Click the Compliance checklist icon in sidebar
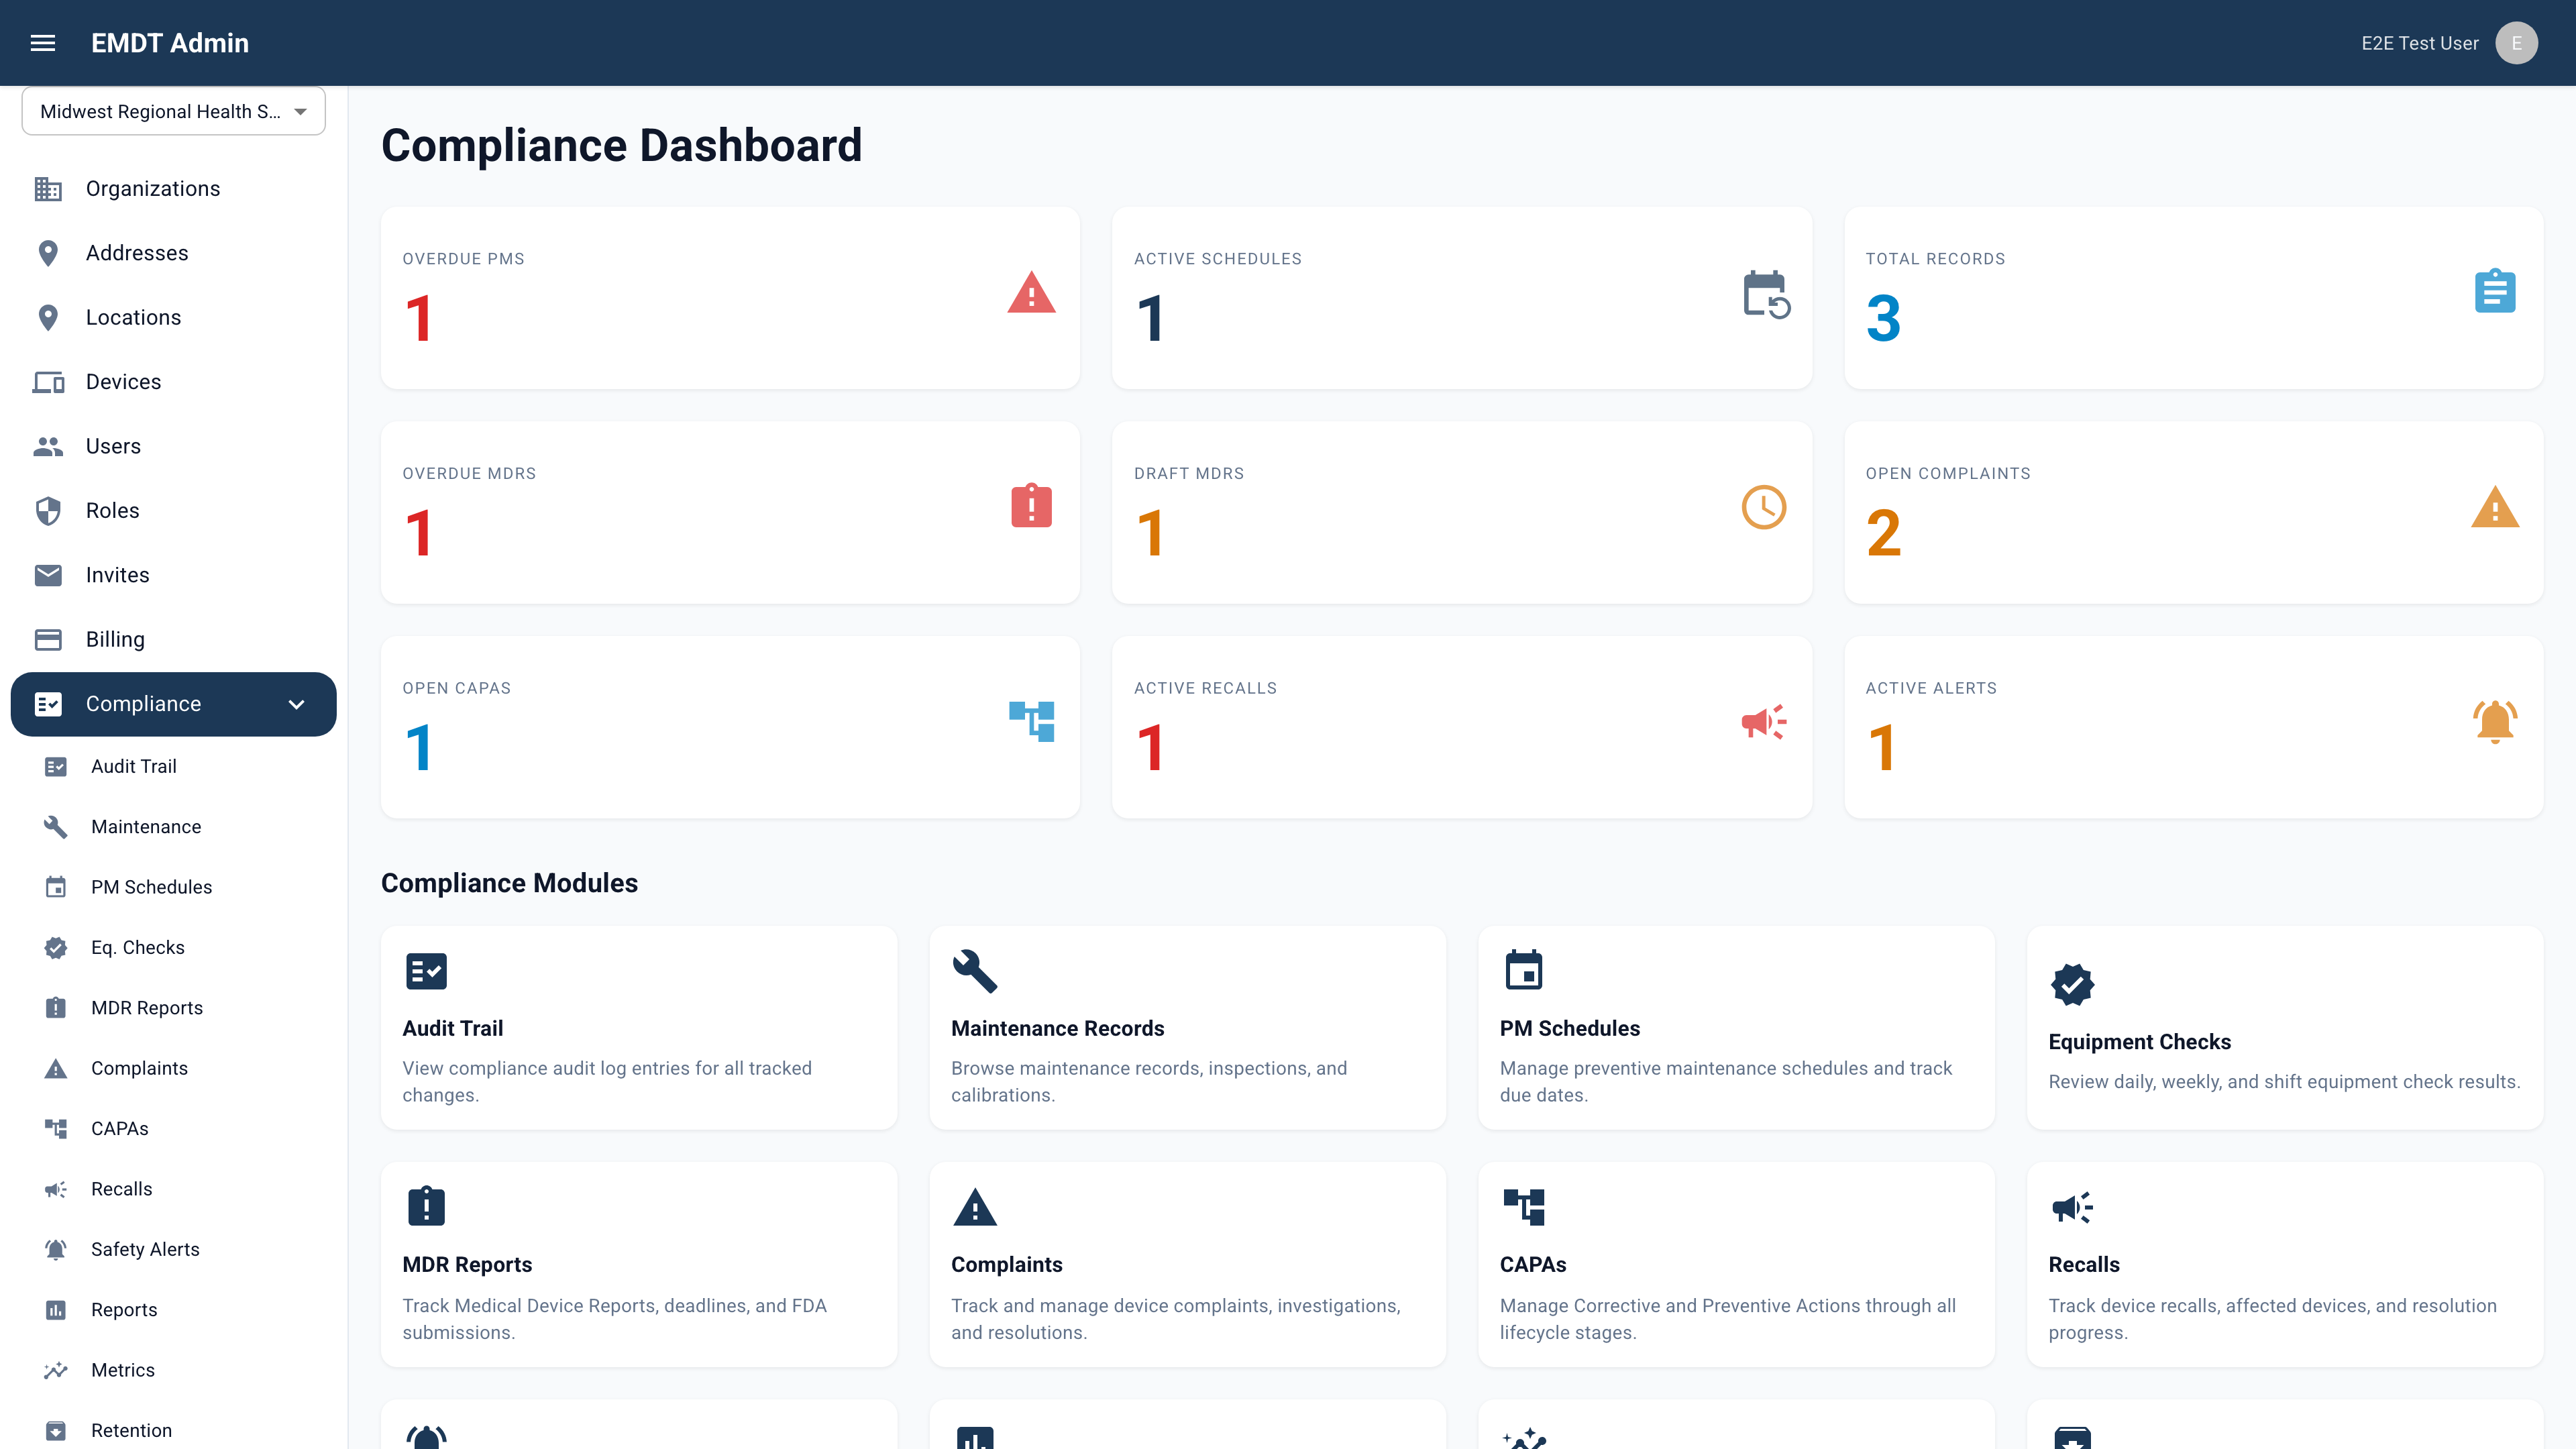The image size is (2576, 1449). click(x=48, y=704)
